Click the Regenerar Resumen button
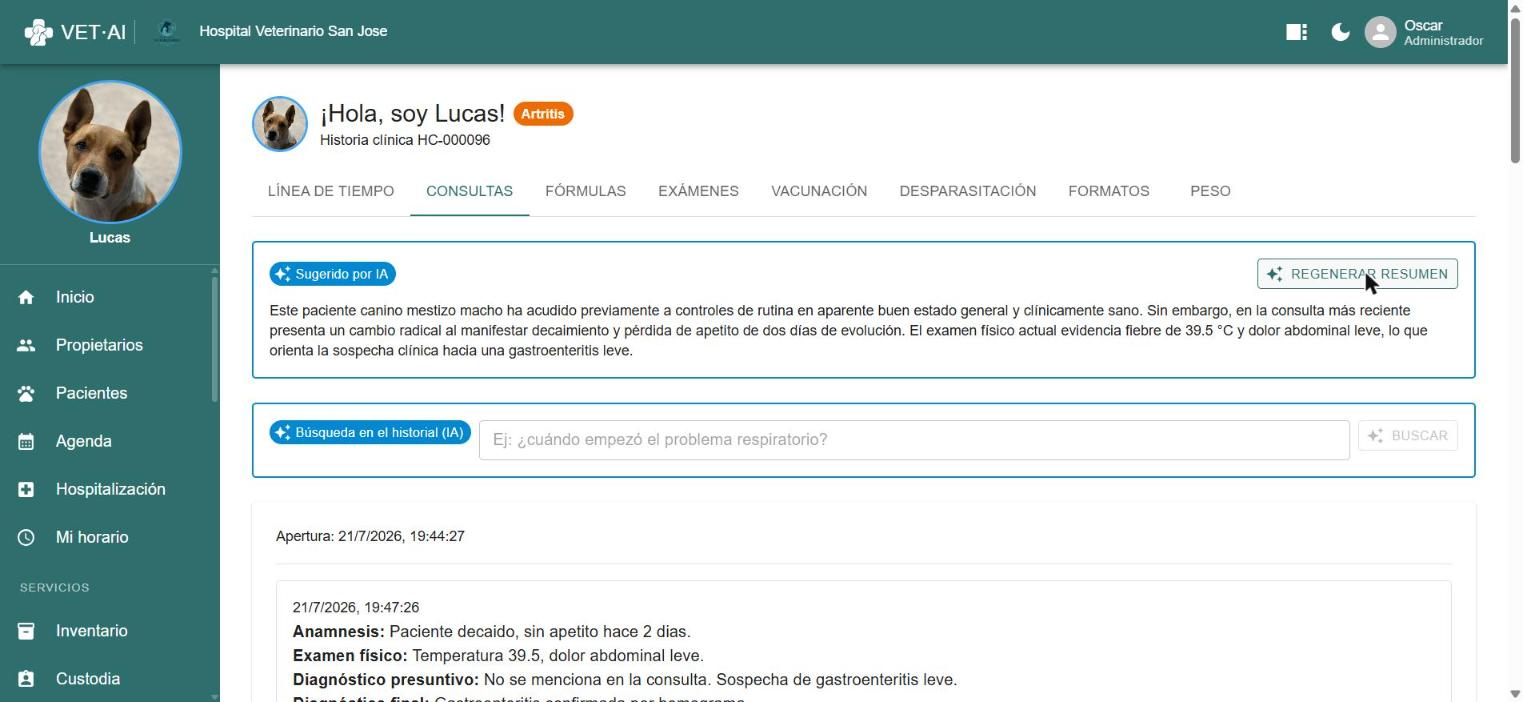Viewport: 1523px width, 702px height. click(x=1357, y=274)
